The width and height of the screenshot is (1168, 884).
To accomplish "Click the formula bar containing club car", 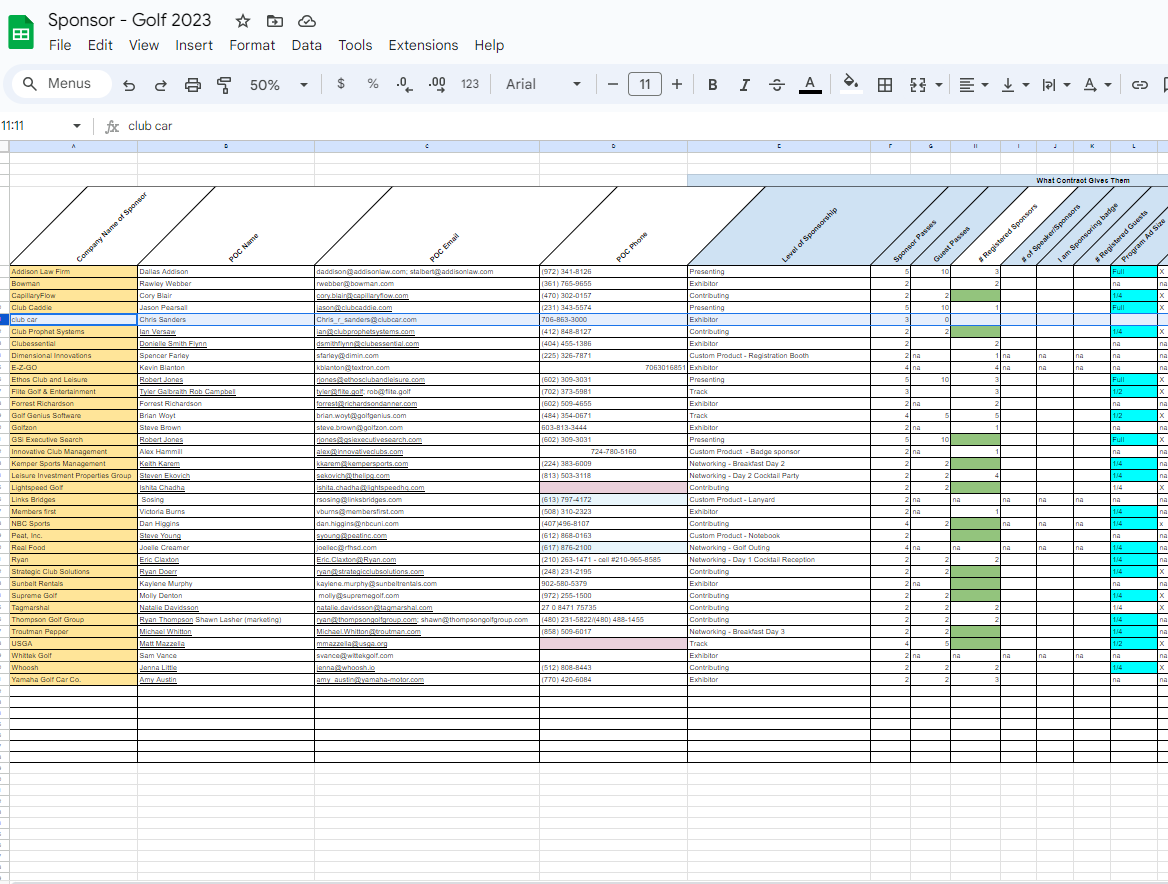I will coord(641,126).
